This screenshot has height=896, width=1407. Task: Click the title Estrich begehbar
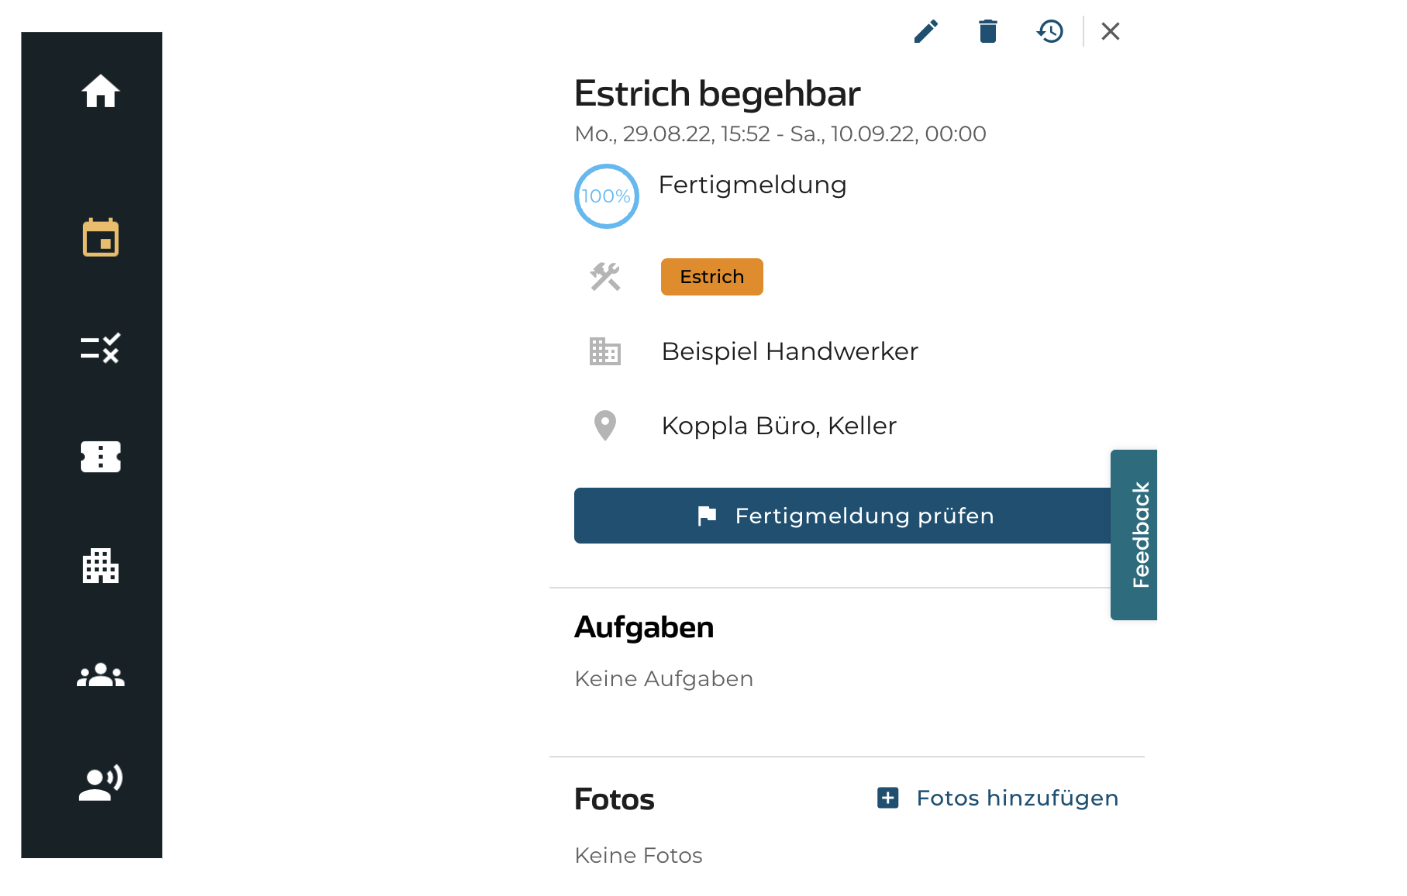click(x=717, y=93)
